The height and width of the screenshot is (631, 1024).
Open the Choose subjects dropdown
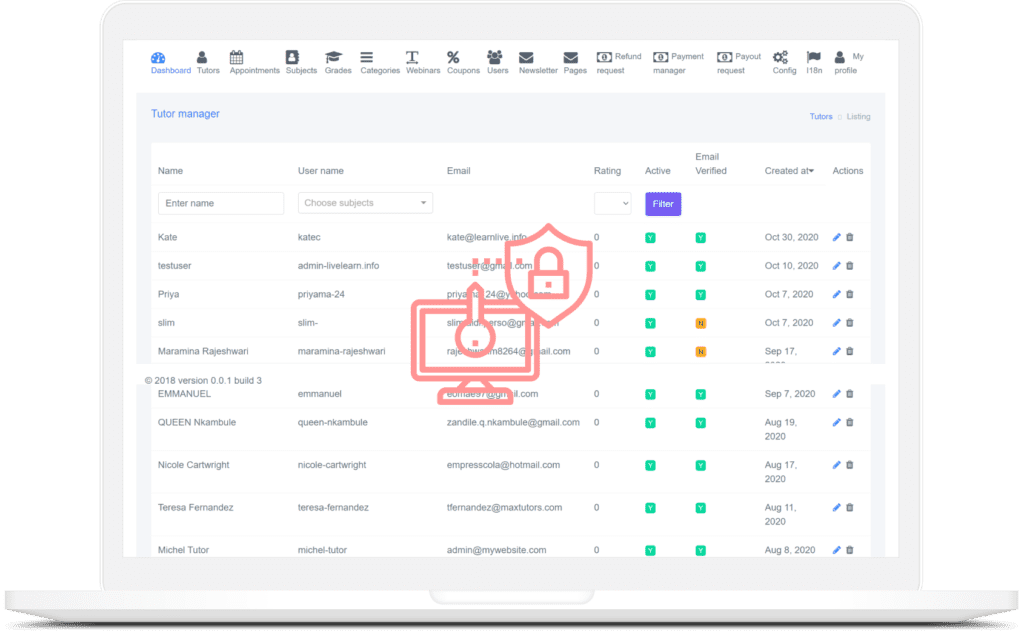tap(364, 202)
